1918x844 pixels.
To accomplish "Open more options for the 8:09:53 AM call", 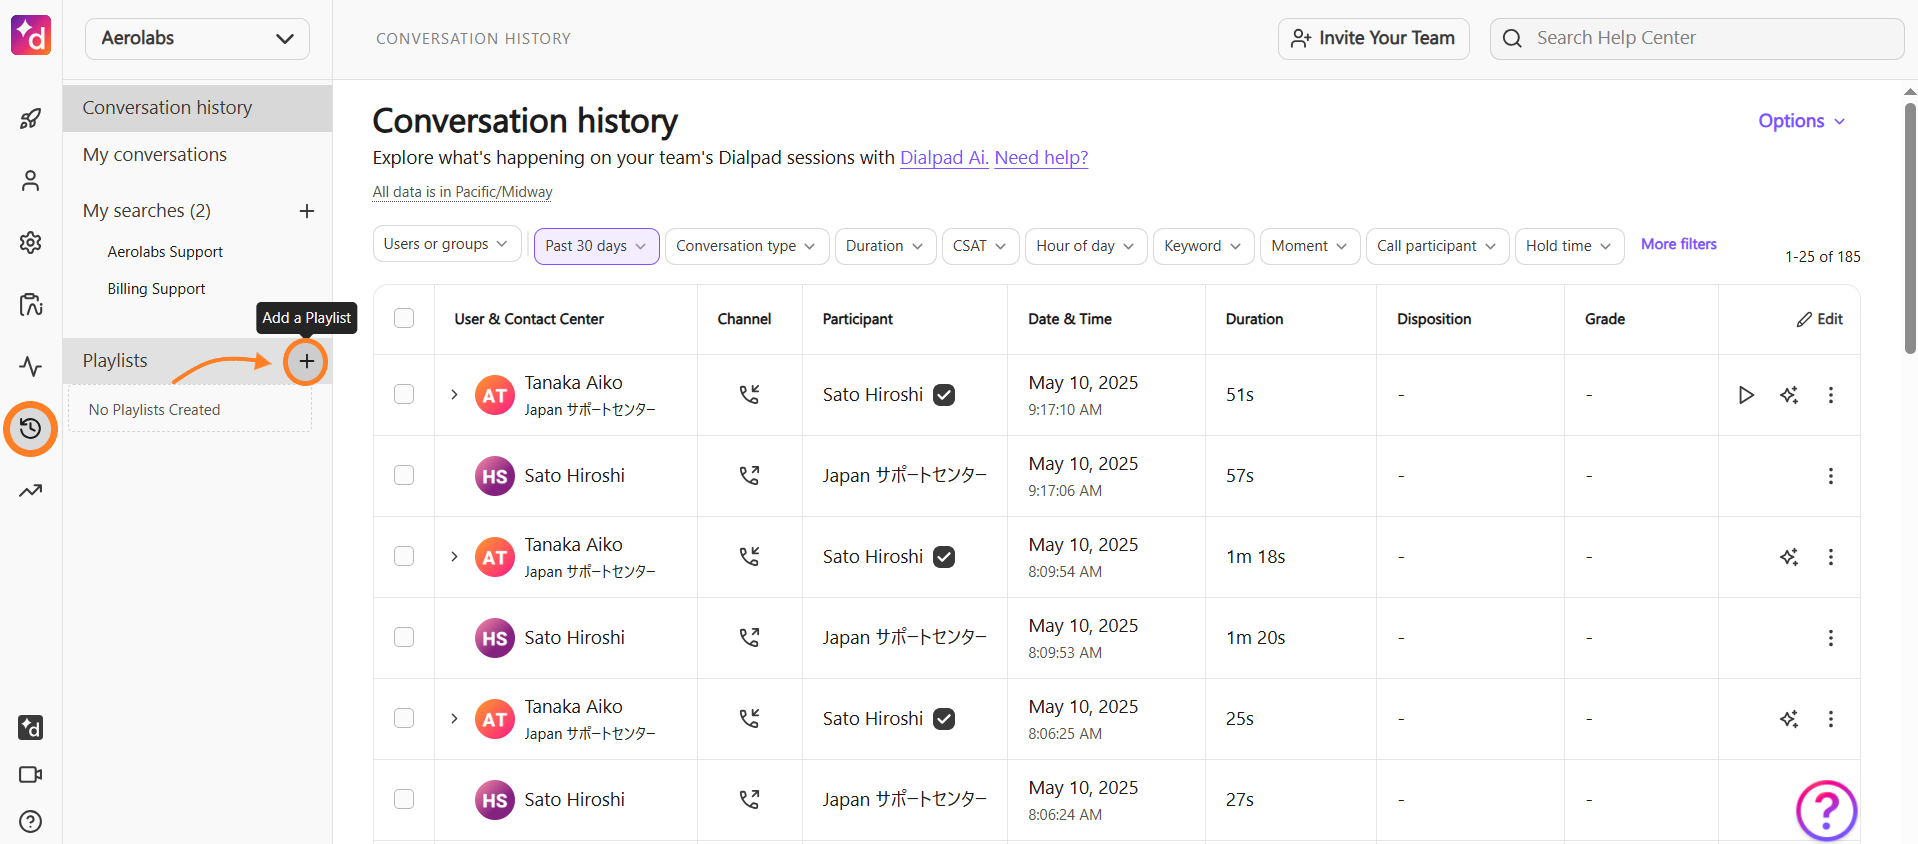I will [x=1831, y=638].
